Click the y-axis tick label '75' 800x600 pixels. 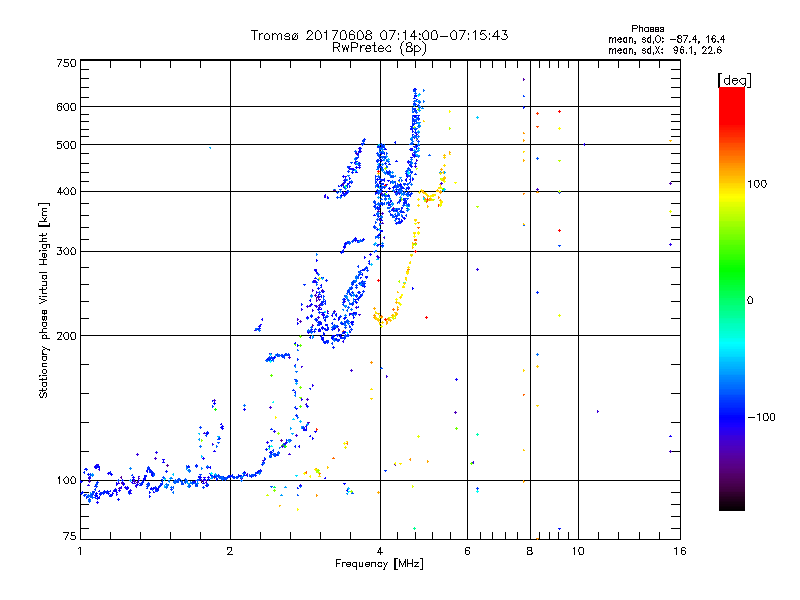pos(70,536)
